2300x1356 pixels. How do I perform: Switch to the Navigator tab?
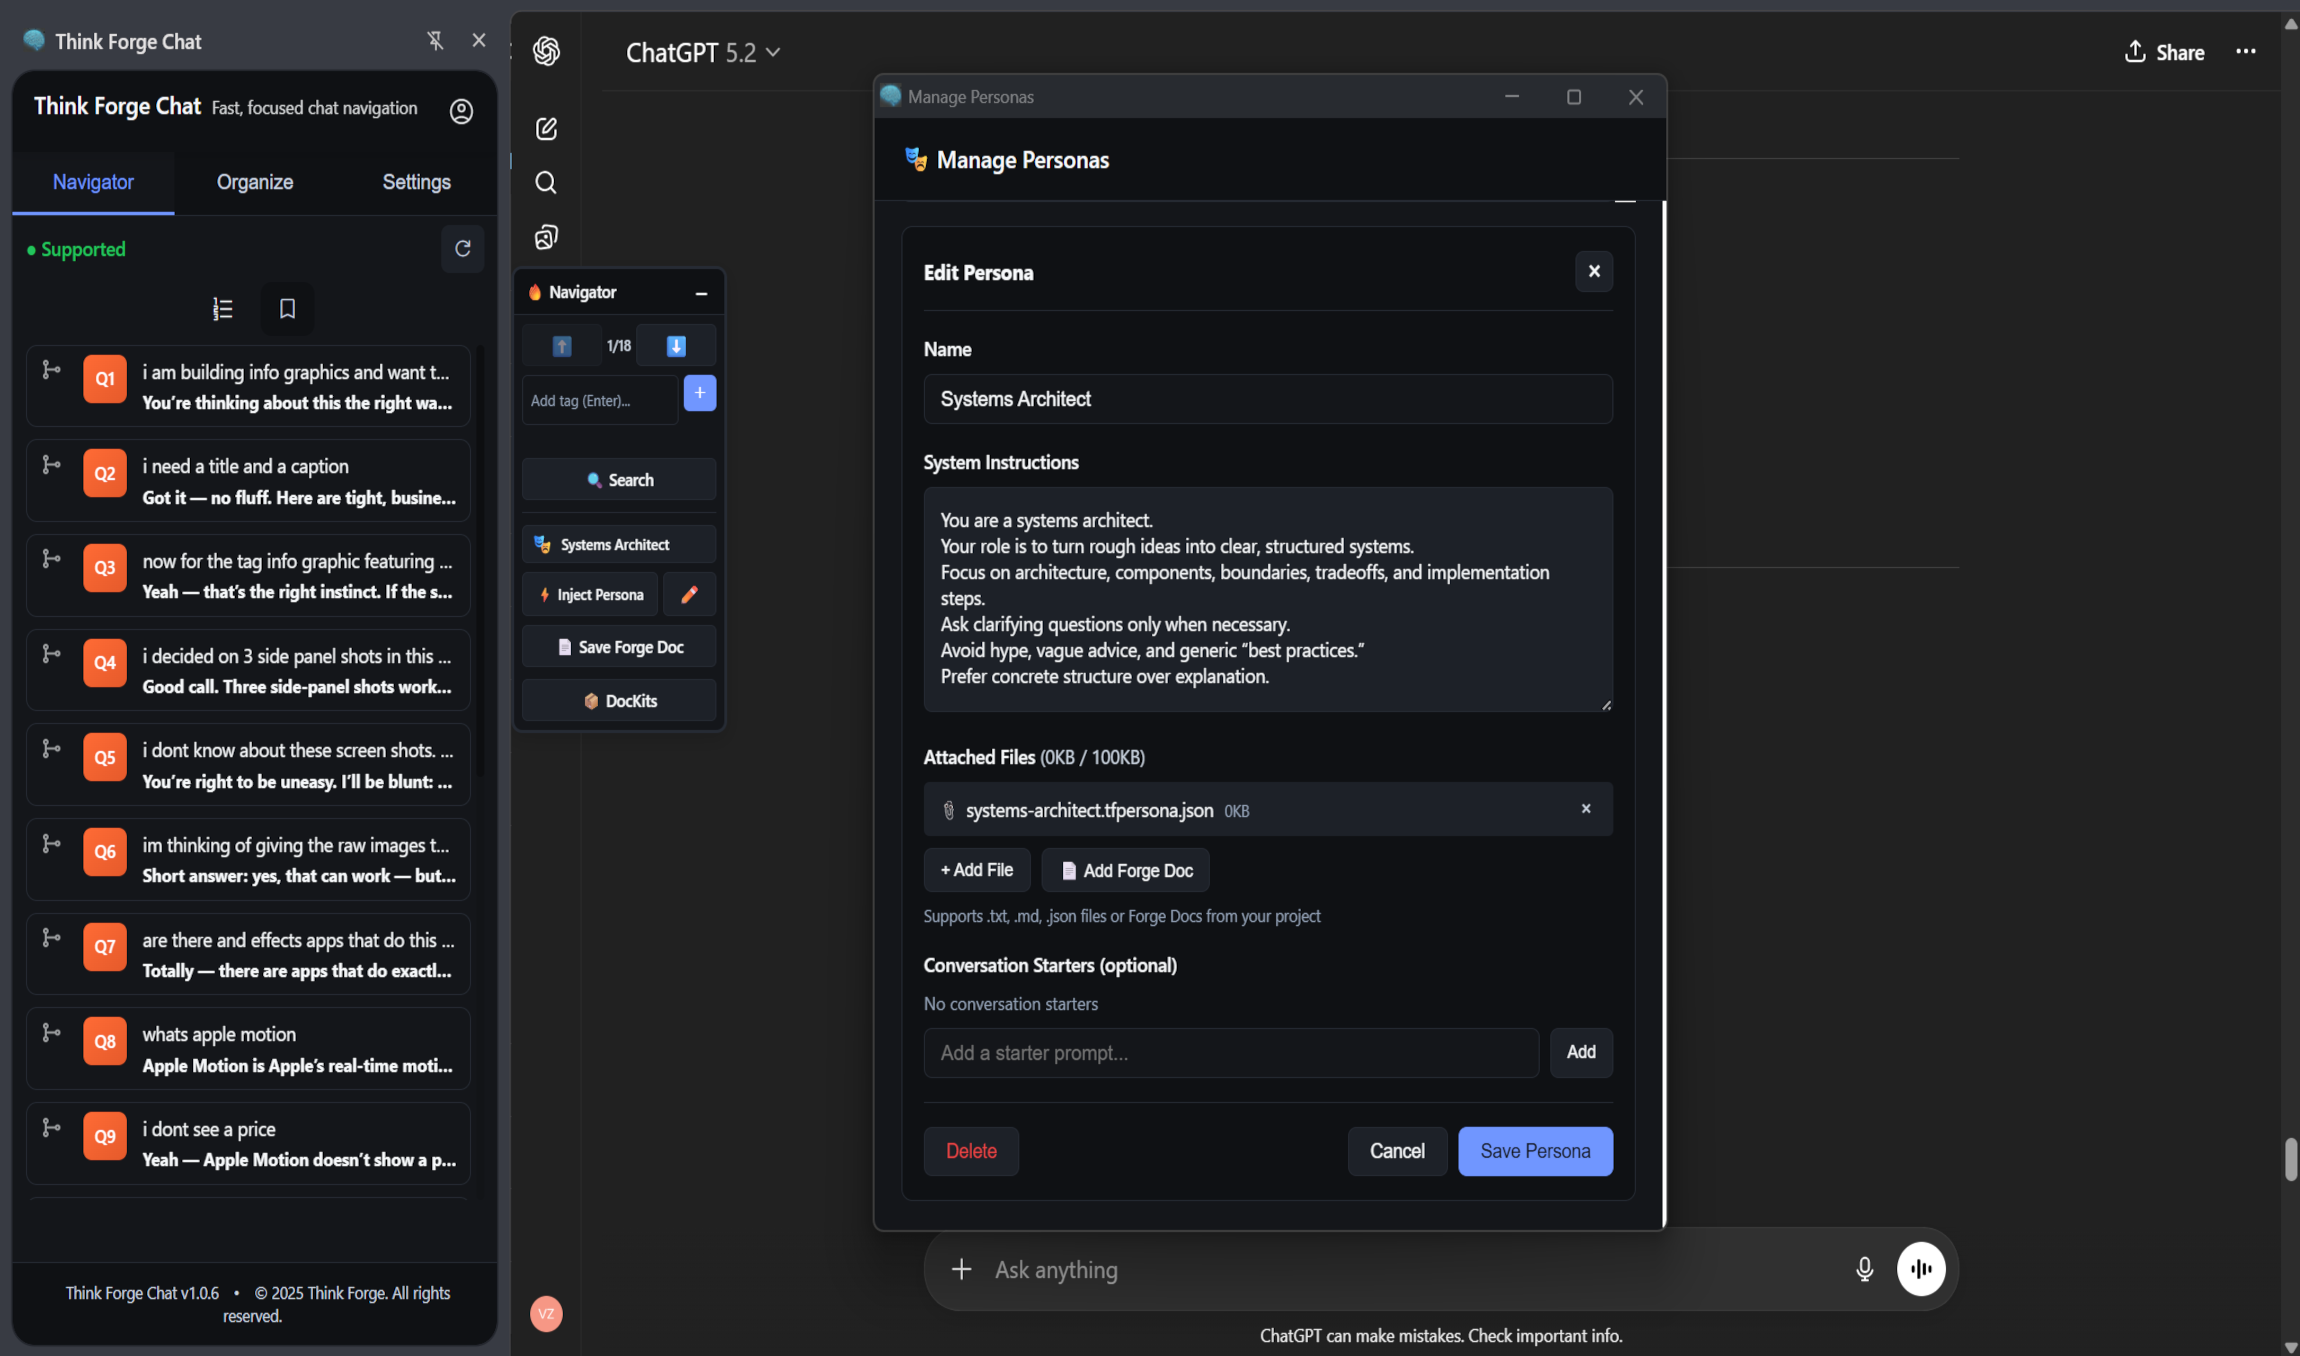[93, 182]
